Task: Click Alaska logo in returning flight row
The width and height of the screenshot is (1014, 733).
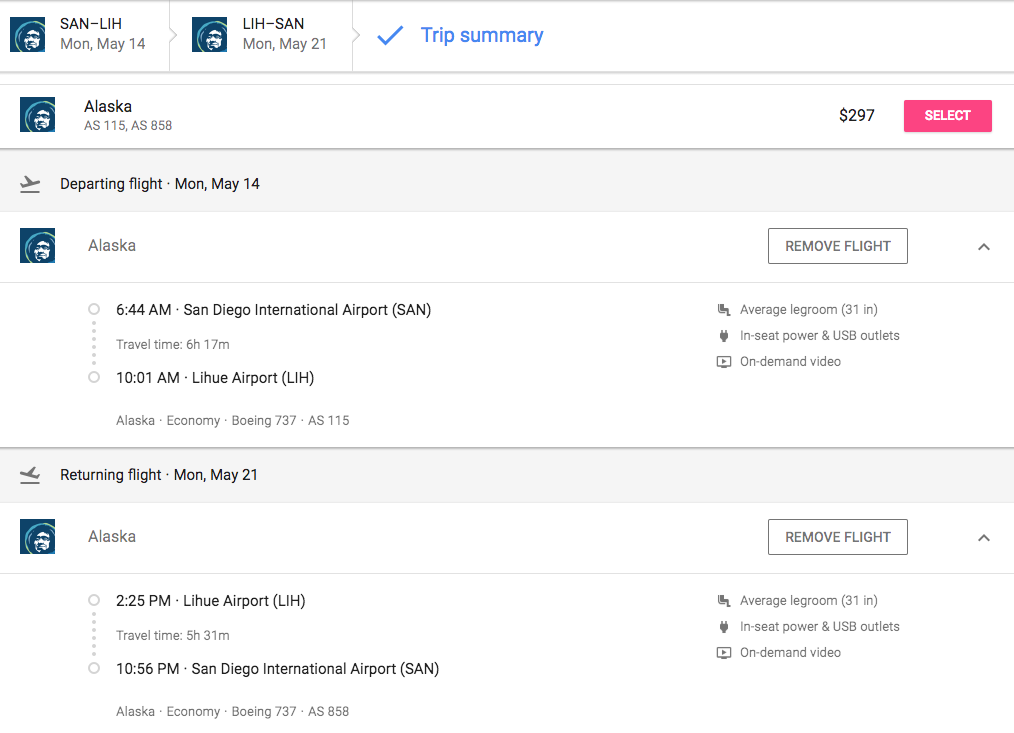Action: (37, 537)
